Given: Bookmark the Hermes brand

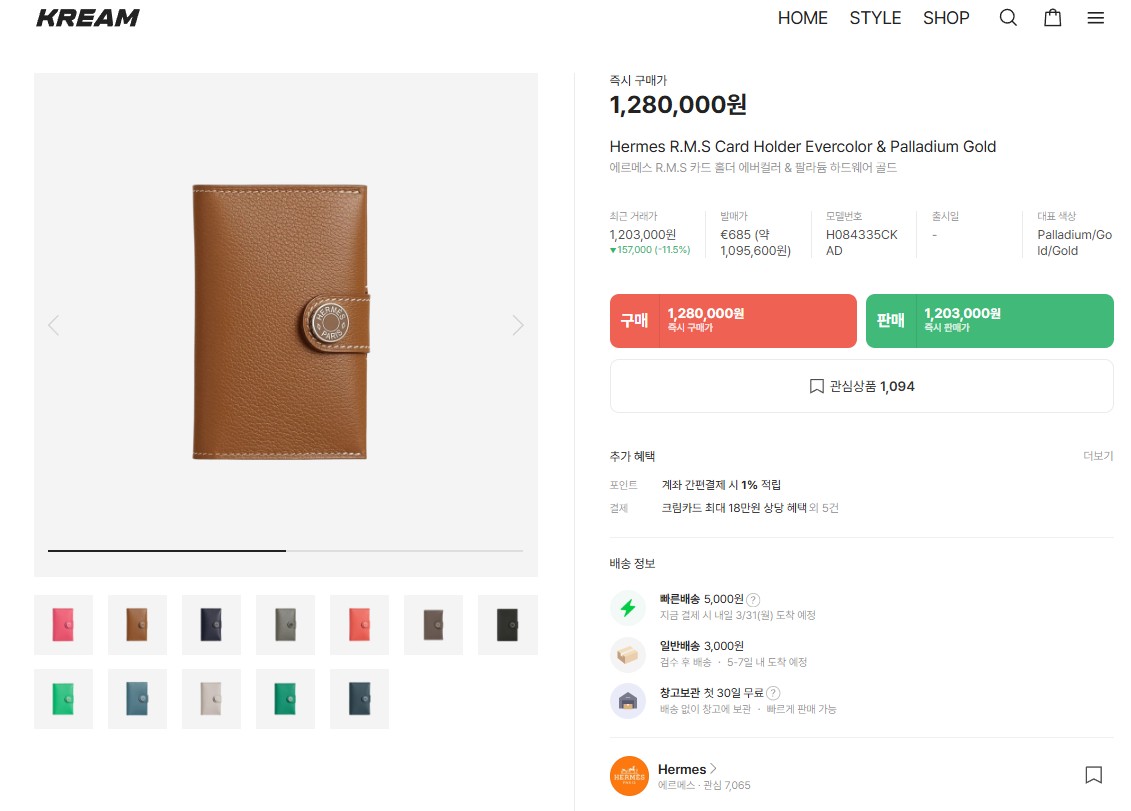Looking at the screenshot, I should (1093, 775).
